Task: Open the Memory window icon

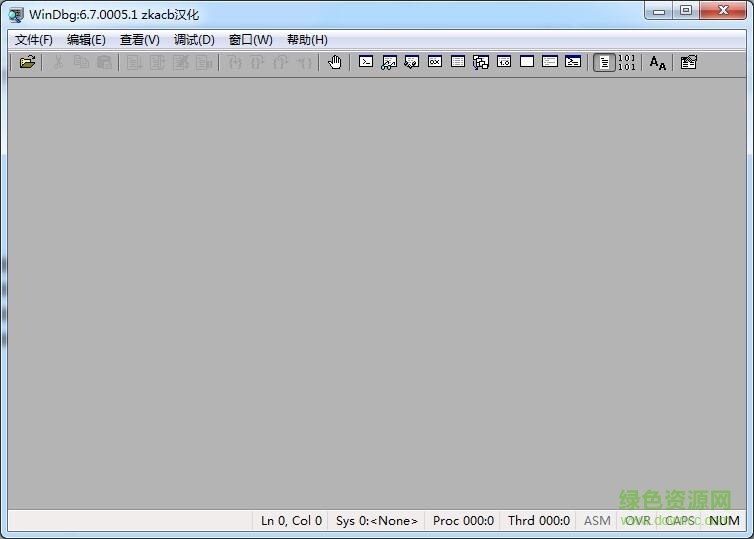Action: [458, 62]
